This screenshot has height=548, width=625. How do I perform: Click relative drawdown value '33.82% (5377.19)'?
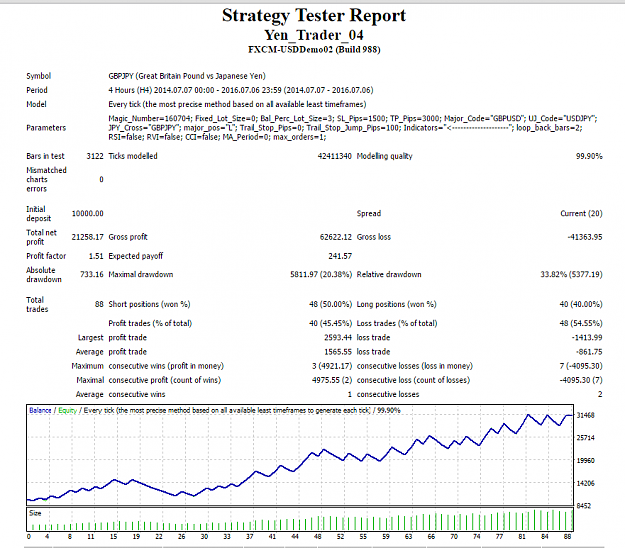coord(571,274)
